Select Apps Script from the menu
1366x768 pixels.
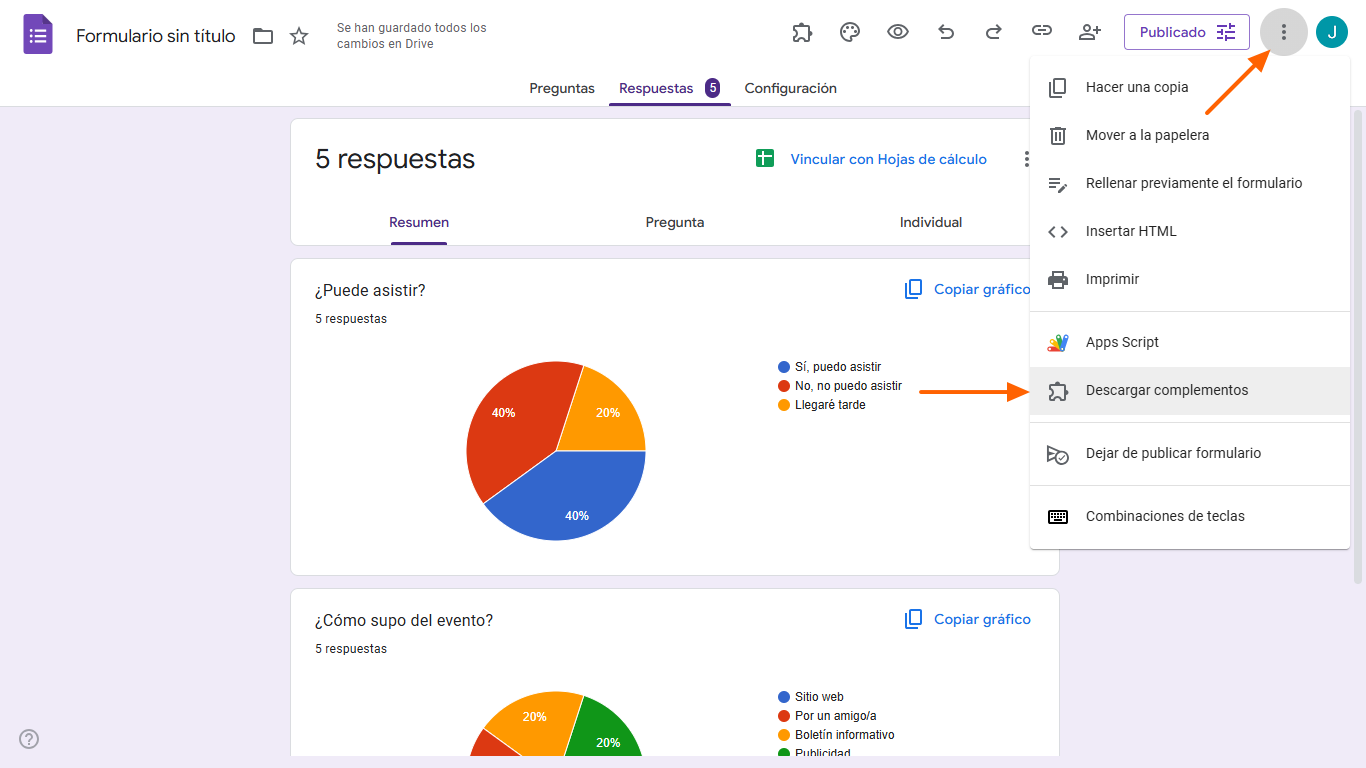pos(1122,341)
